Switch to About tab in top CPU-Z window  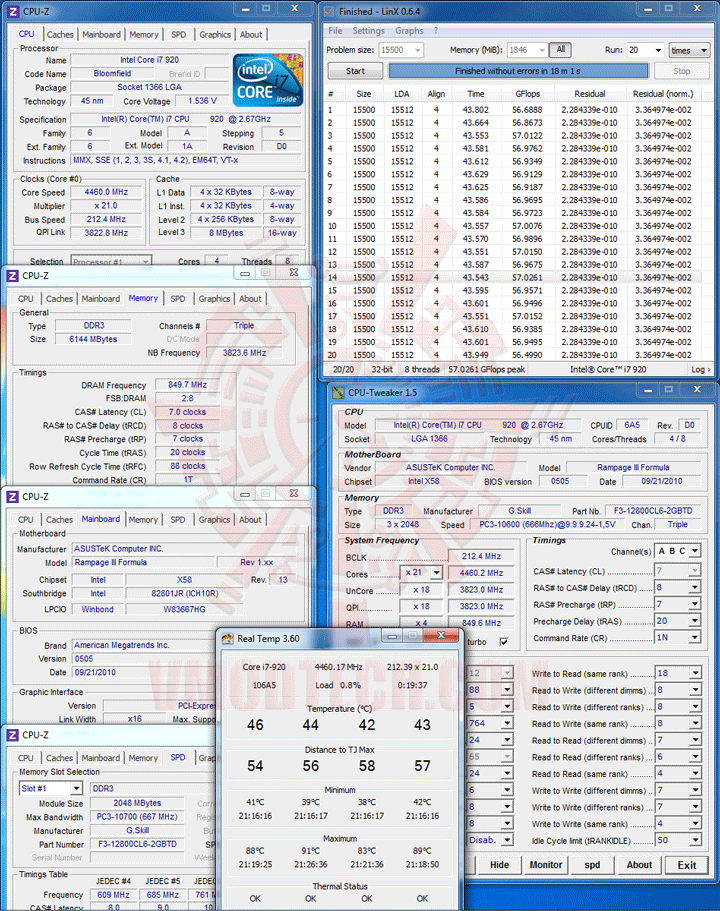251,35
